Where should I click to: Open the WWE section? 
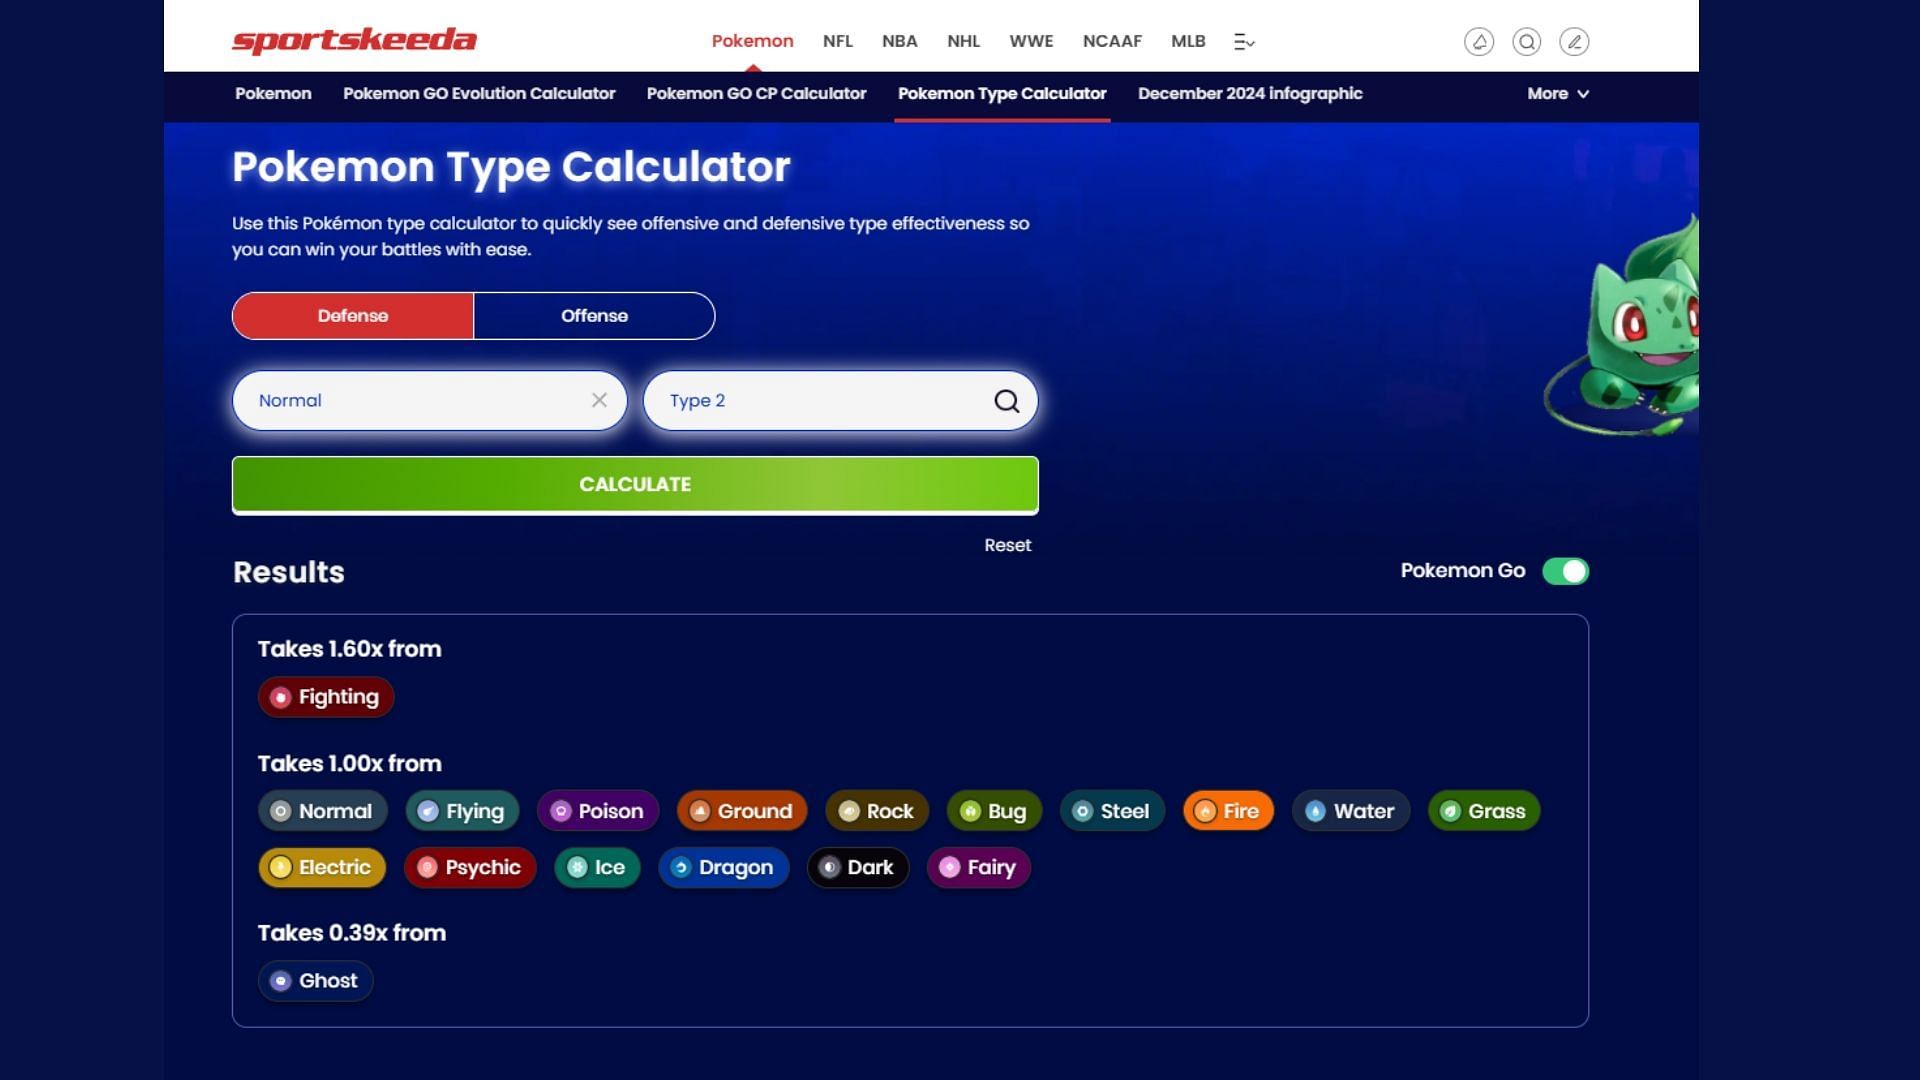point(1031,41)
